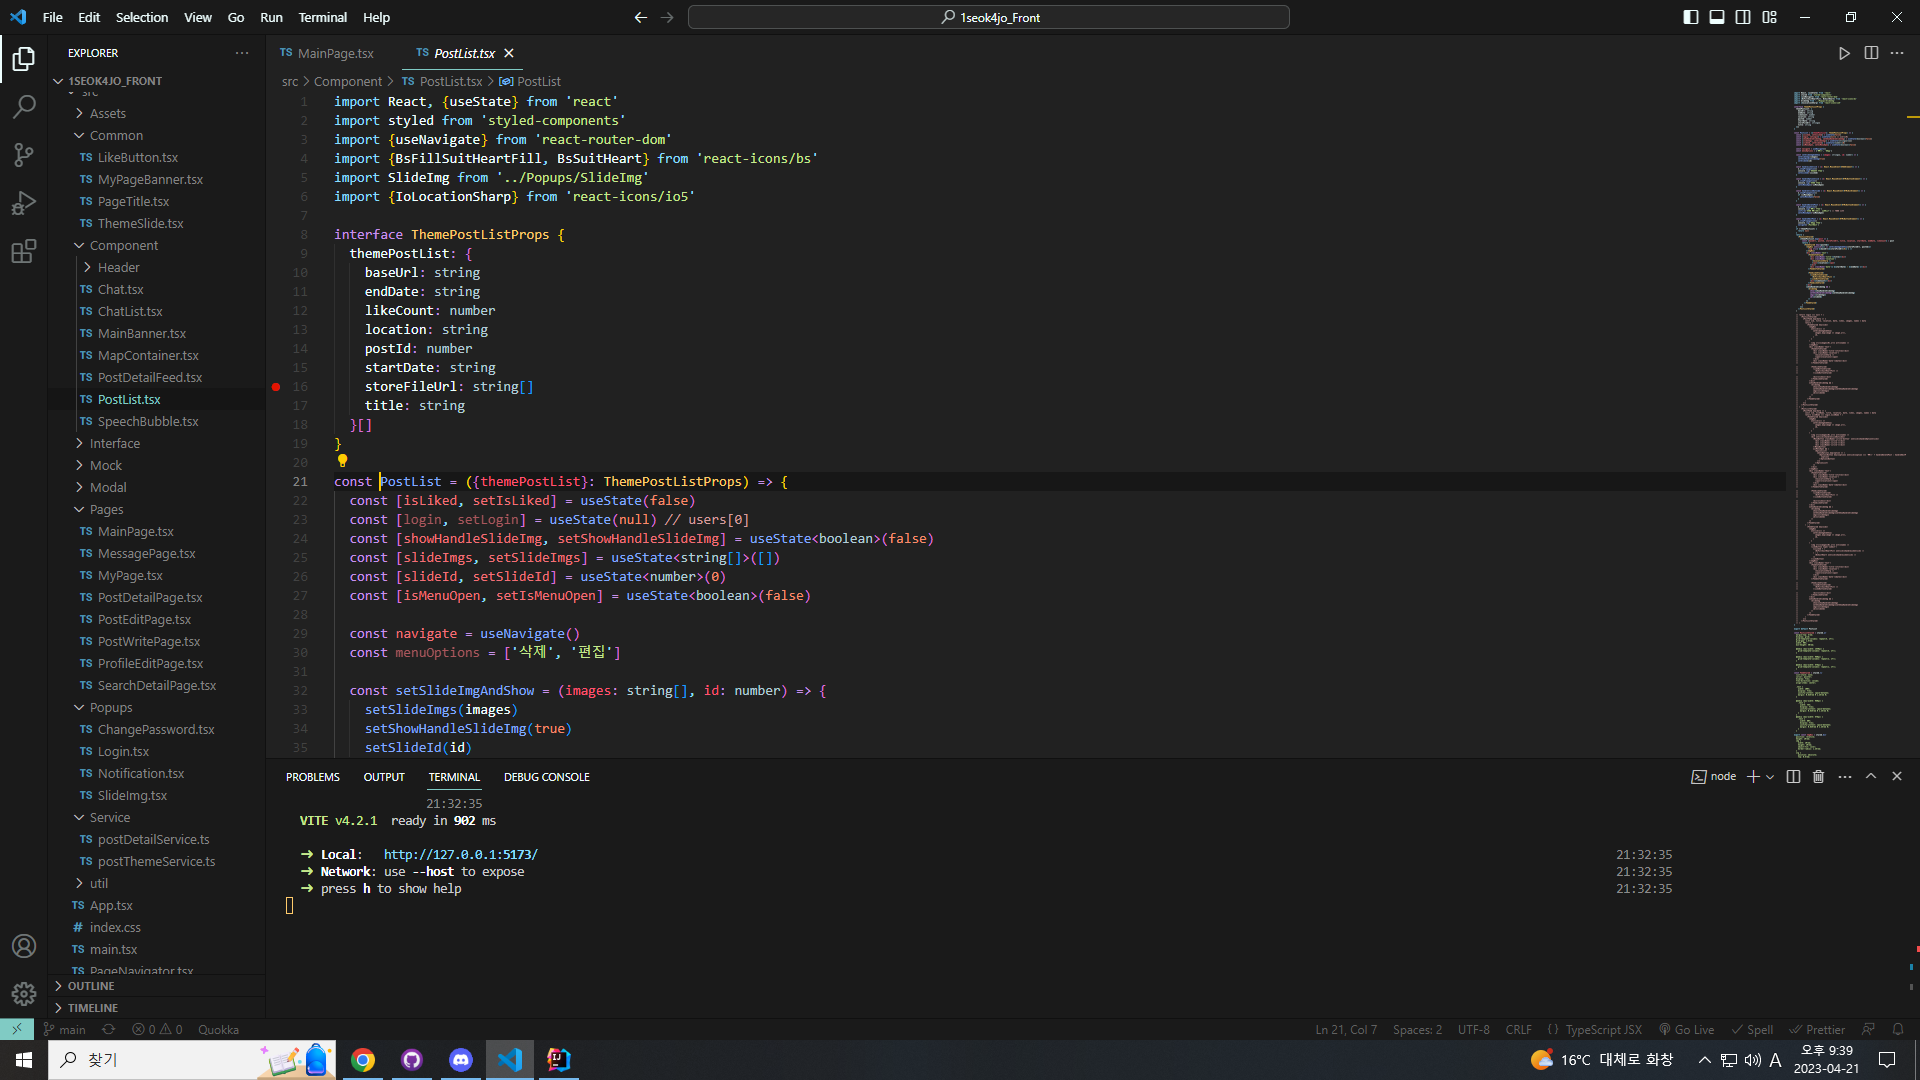
Task: Open the local server URL link
Action: [460, 854]
